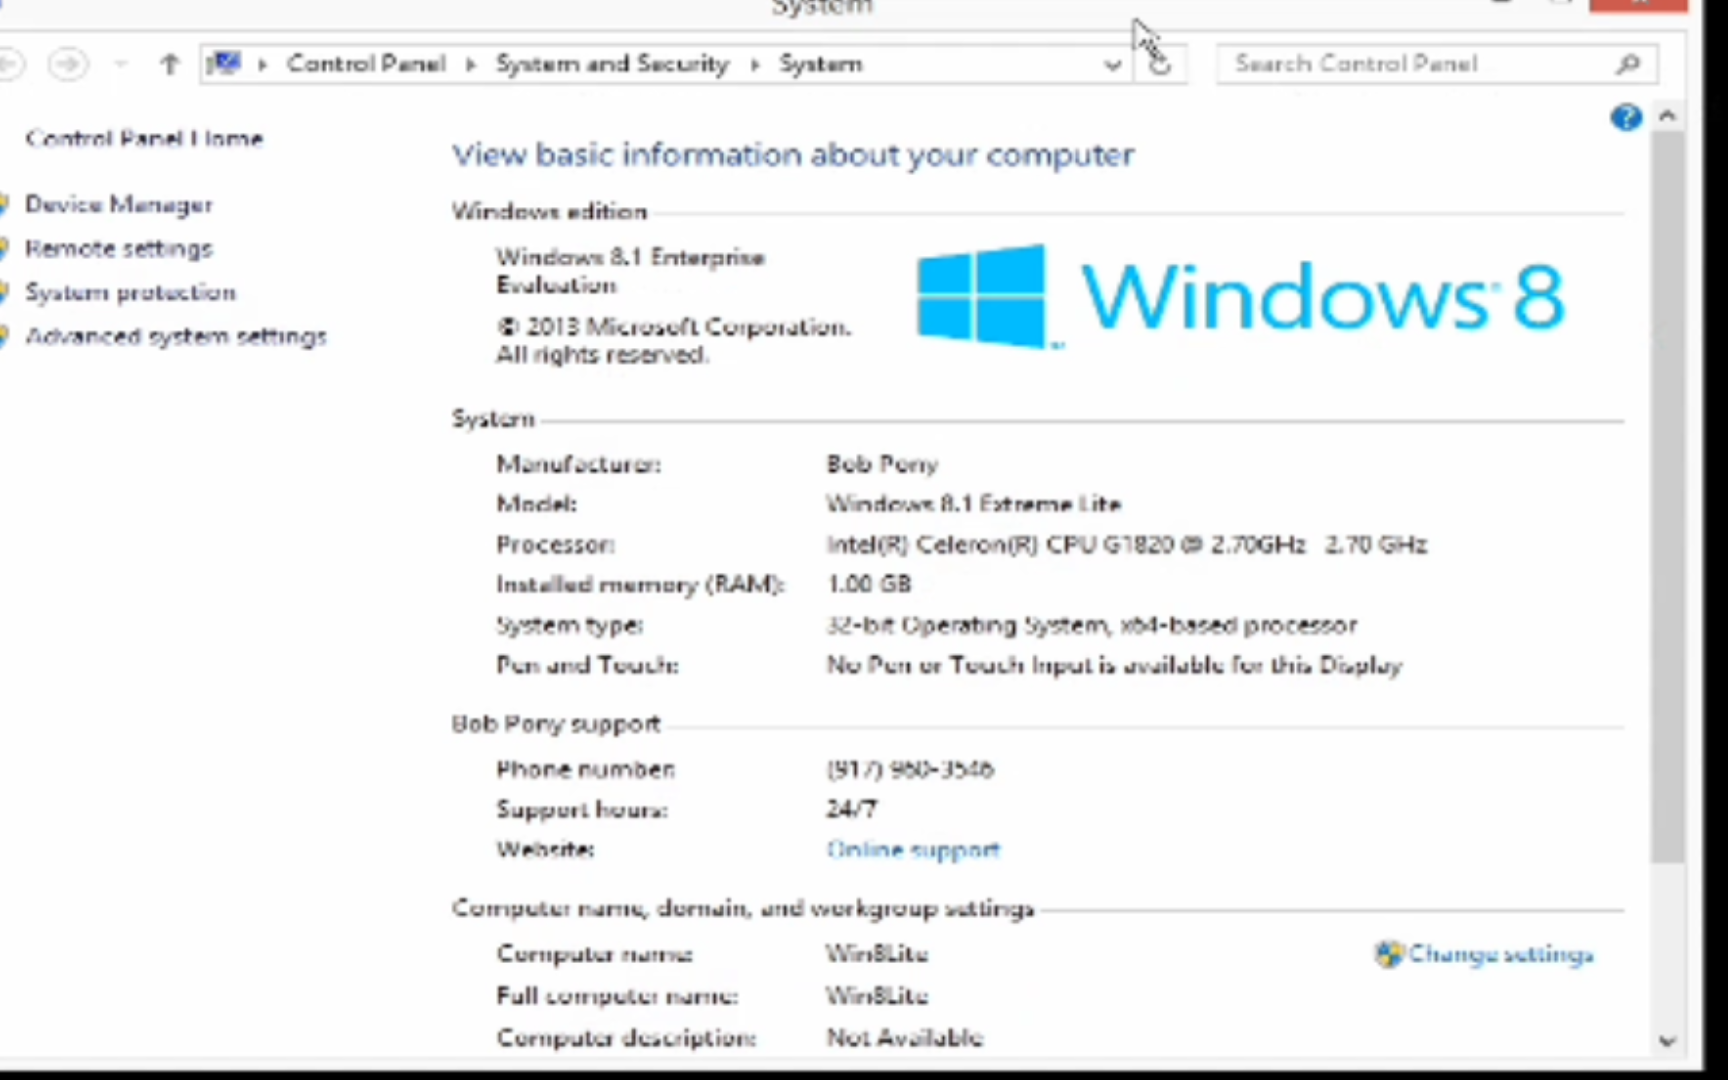This screenshot has width=1728, height=1080.
Task: Click the page heading View basic information
Action: 793,155
